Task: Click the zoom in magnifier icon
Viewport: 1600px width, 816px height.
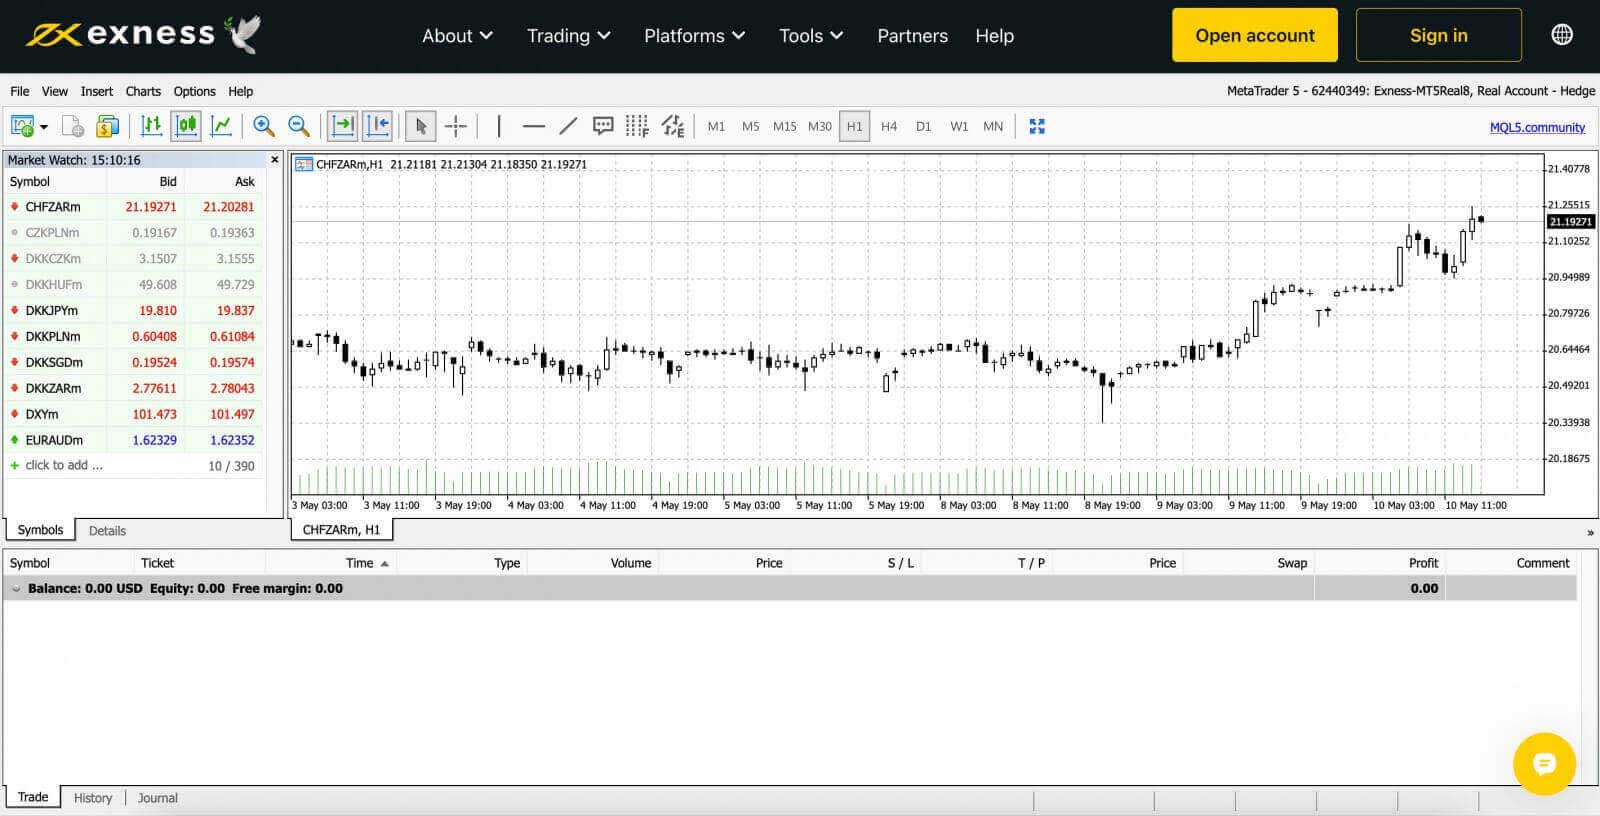Action: point(264,126)
